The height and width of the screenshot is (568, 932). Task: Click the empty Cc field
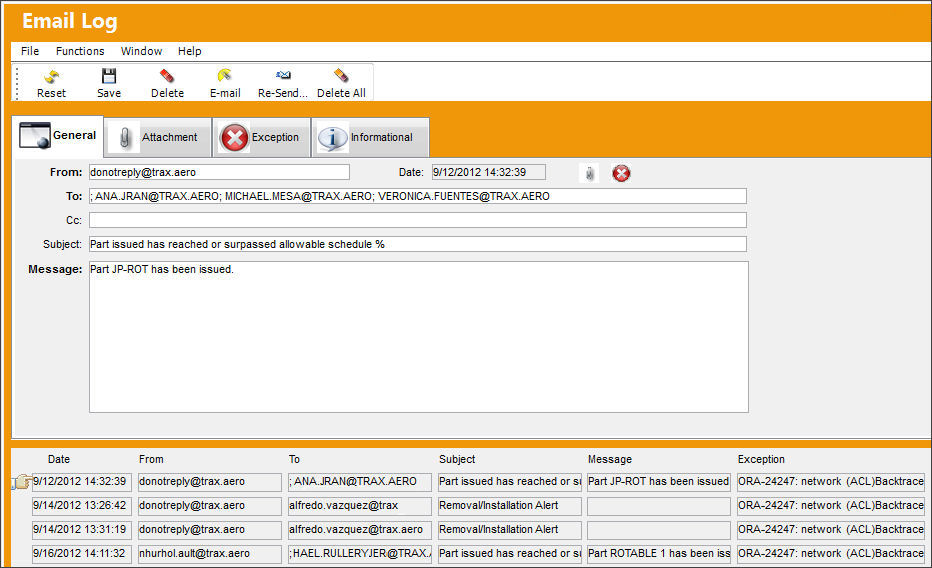(418, 220)
